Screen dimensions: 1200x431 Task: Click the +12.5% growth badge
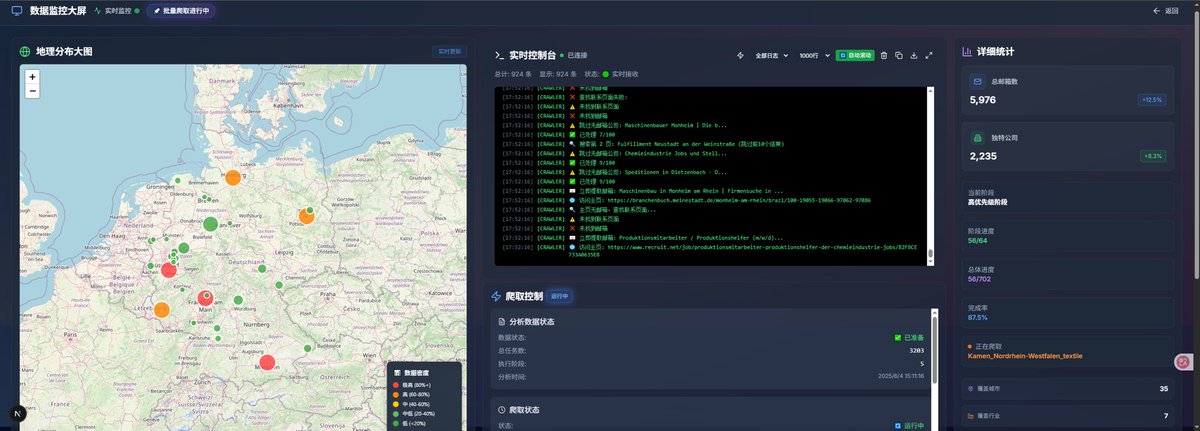click(x=1151, y=100)
